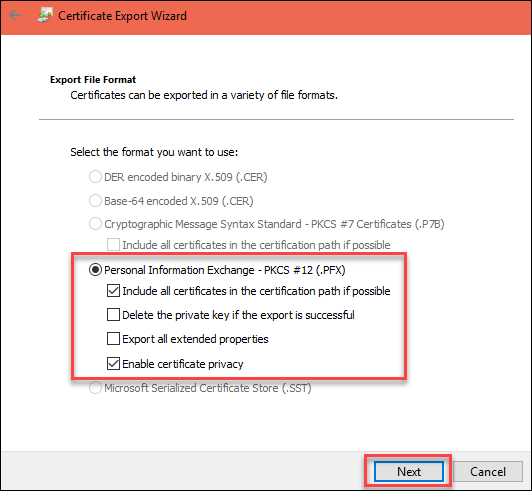
Task: Cancel the certificate export wizard
Action: click(x=488, y=472)
